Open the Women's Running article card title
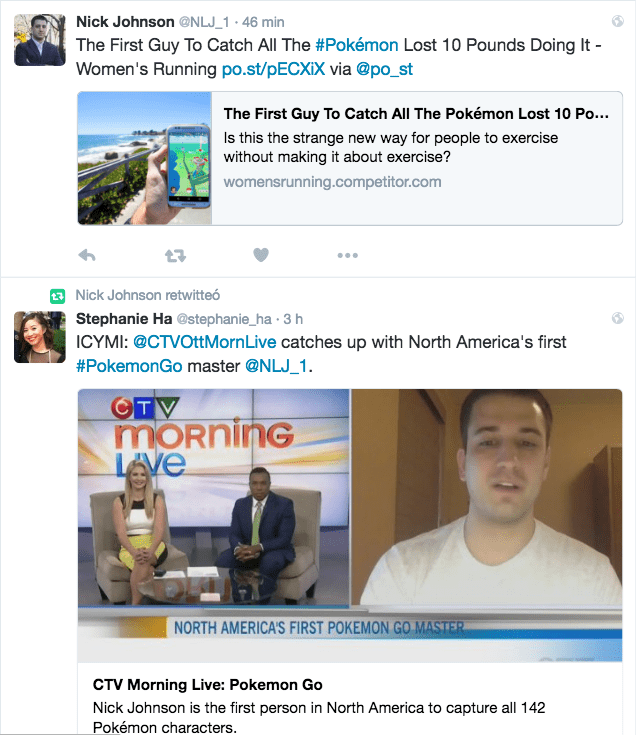The image size is (636, 735). tap(416, 114)
